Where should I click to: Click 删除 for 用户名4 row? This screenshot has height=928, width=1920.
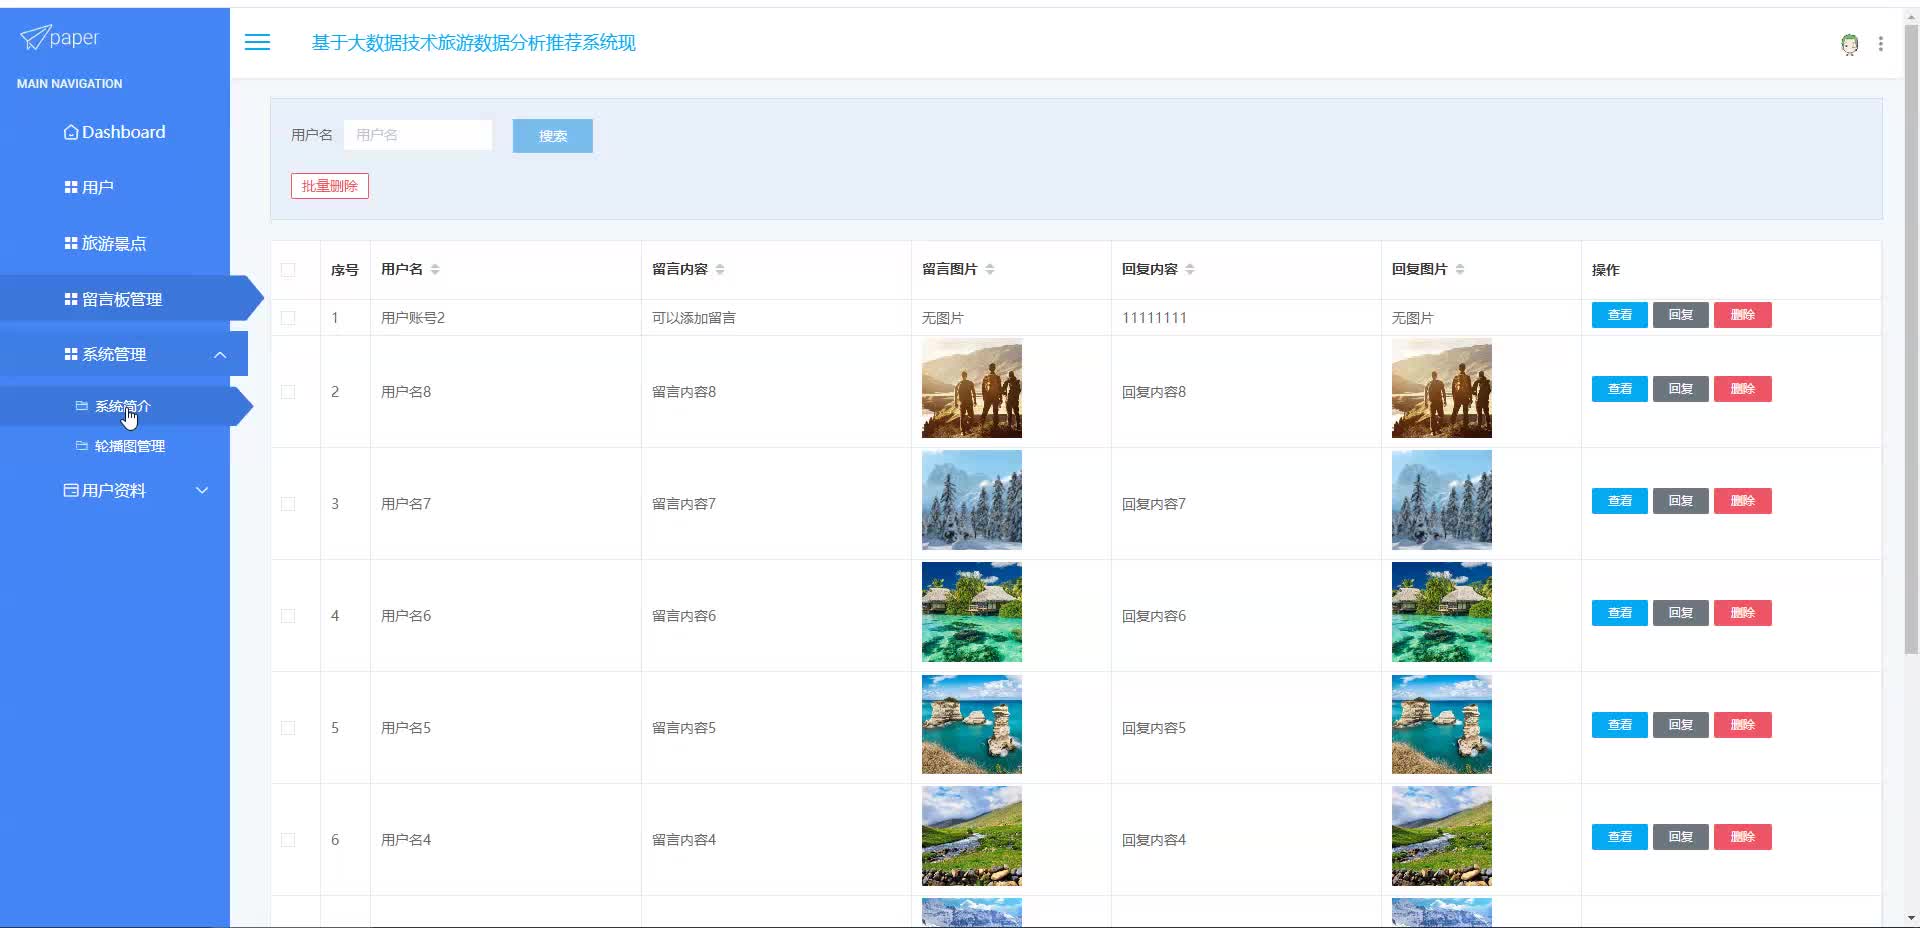(x=1743, y=837)
